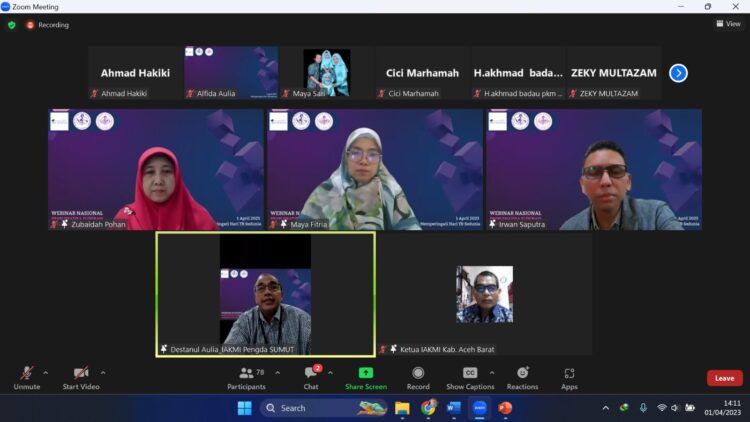Open clock and date 14:11 flyout
The height and width of the screenshot is (422, 750).
coord(722,408)
